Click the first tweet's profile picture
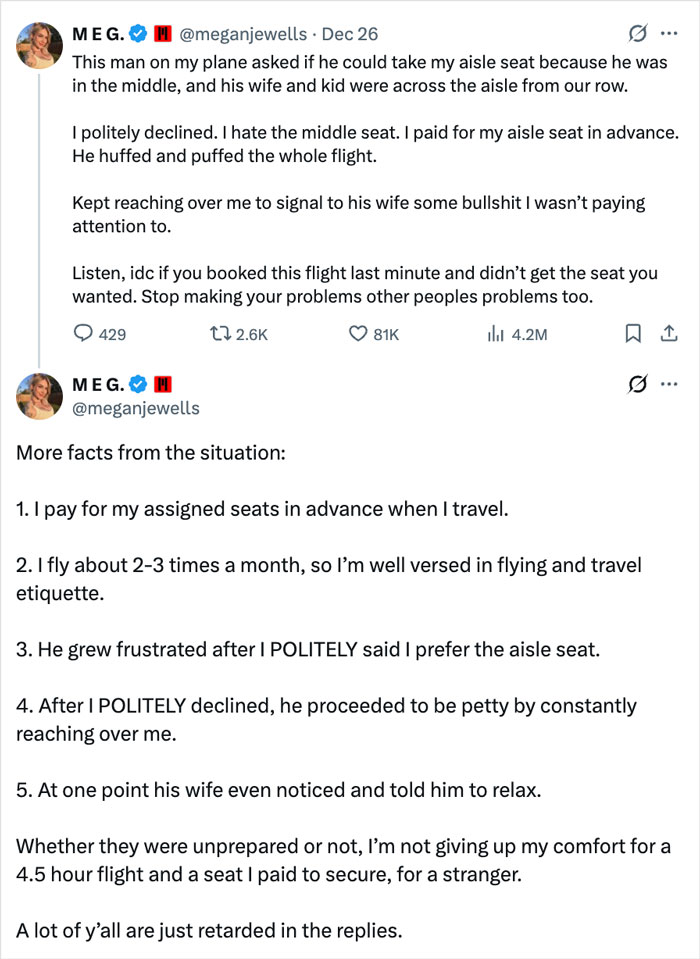The image size is (700, 959). pyautogui.click(x=38, y=44)
